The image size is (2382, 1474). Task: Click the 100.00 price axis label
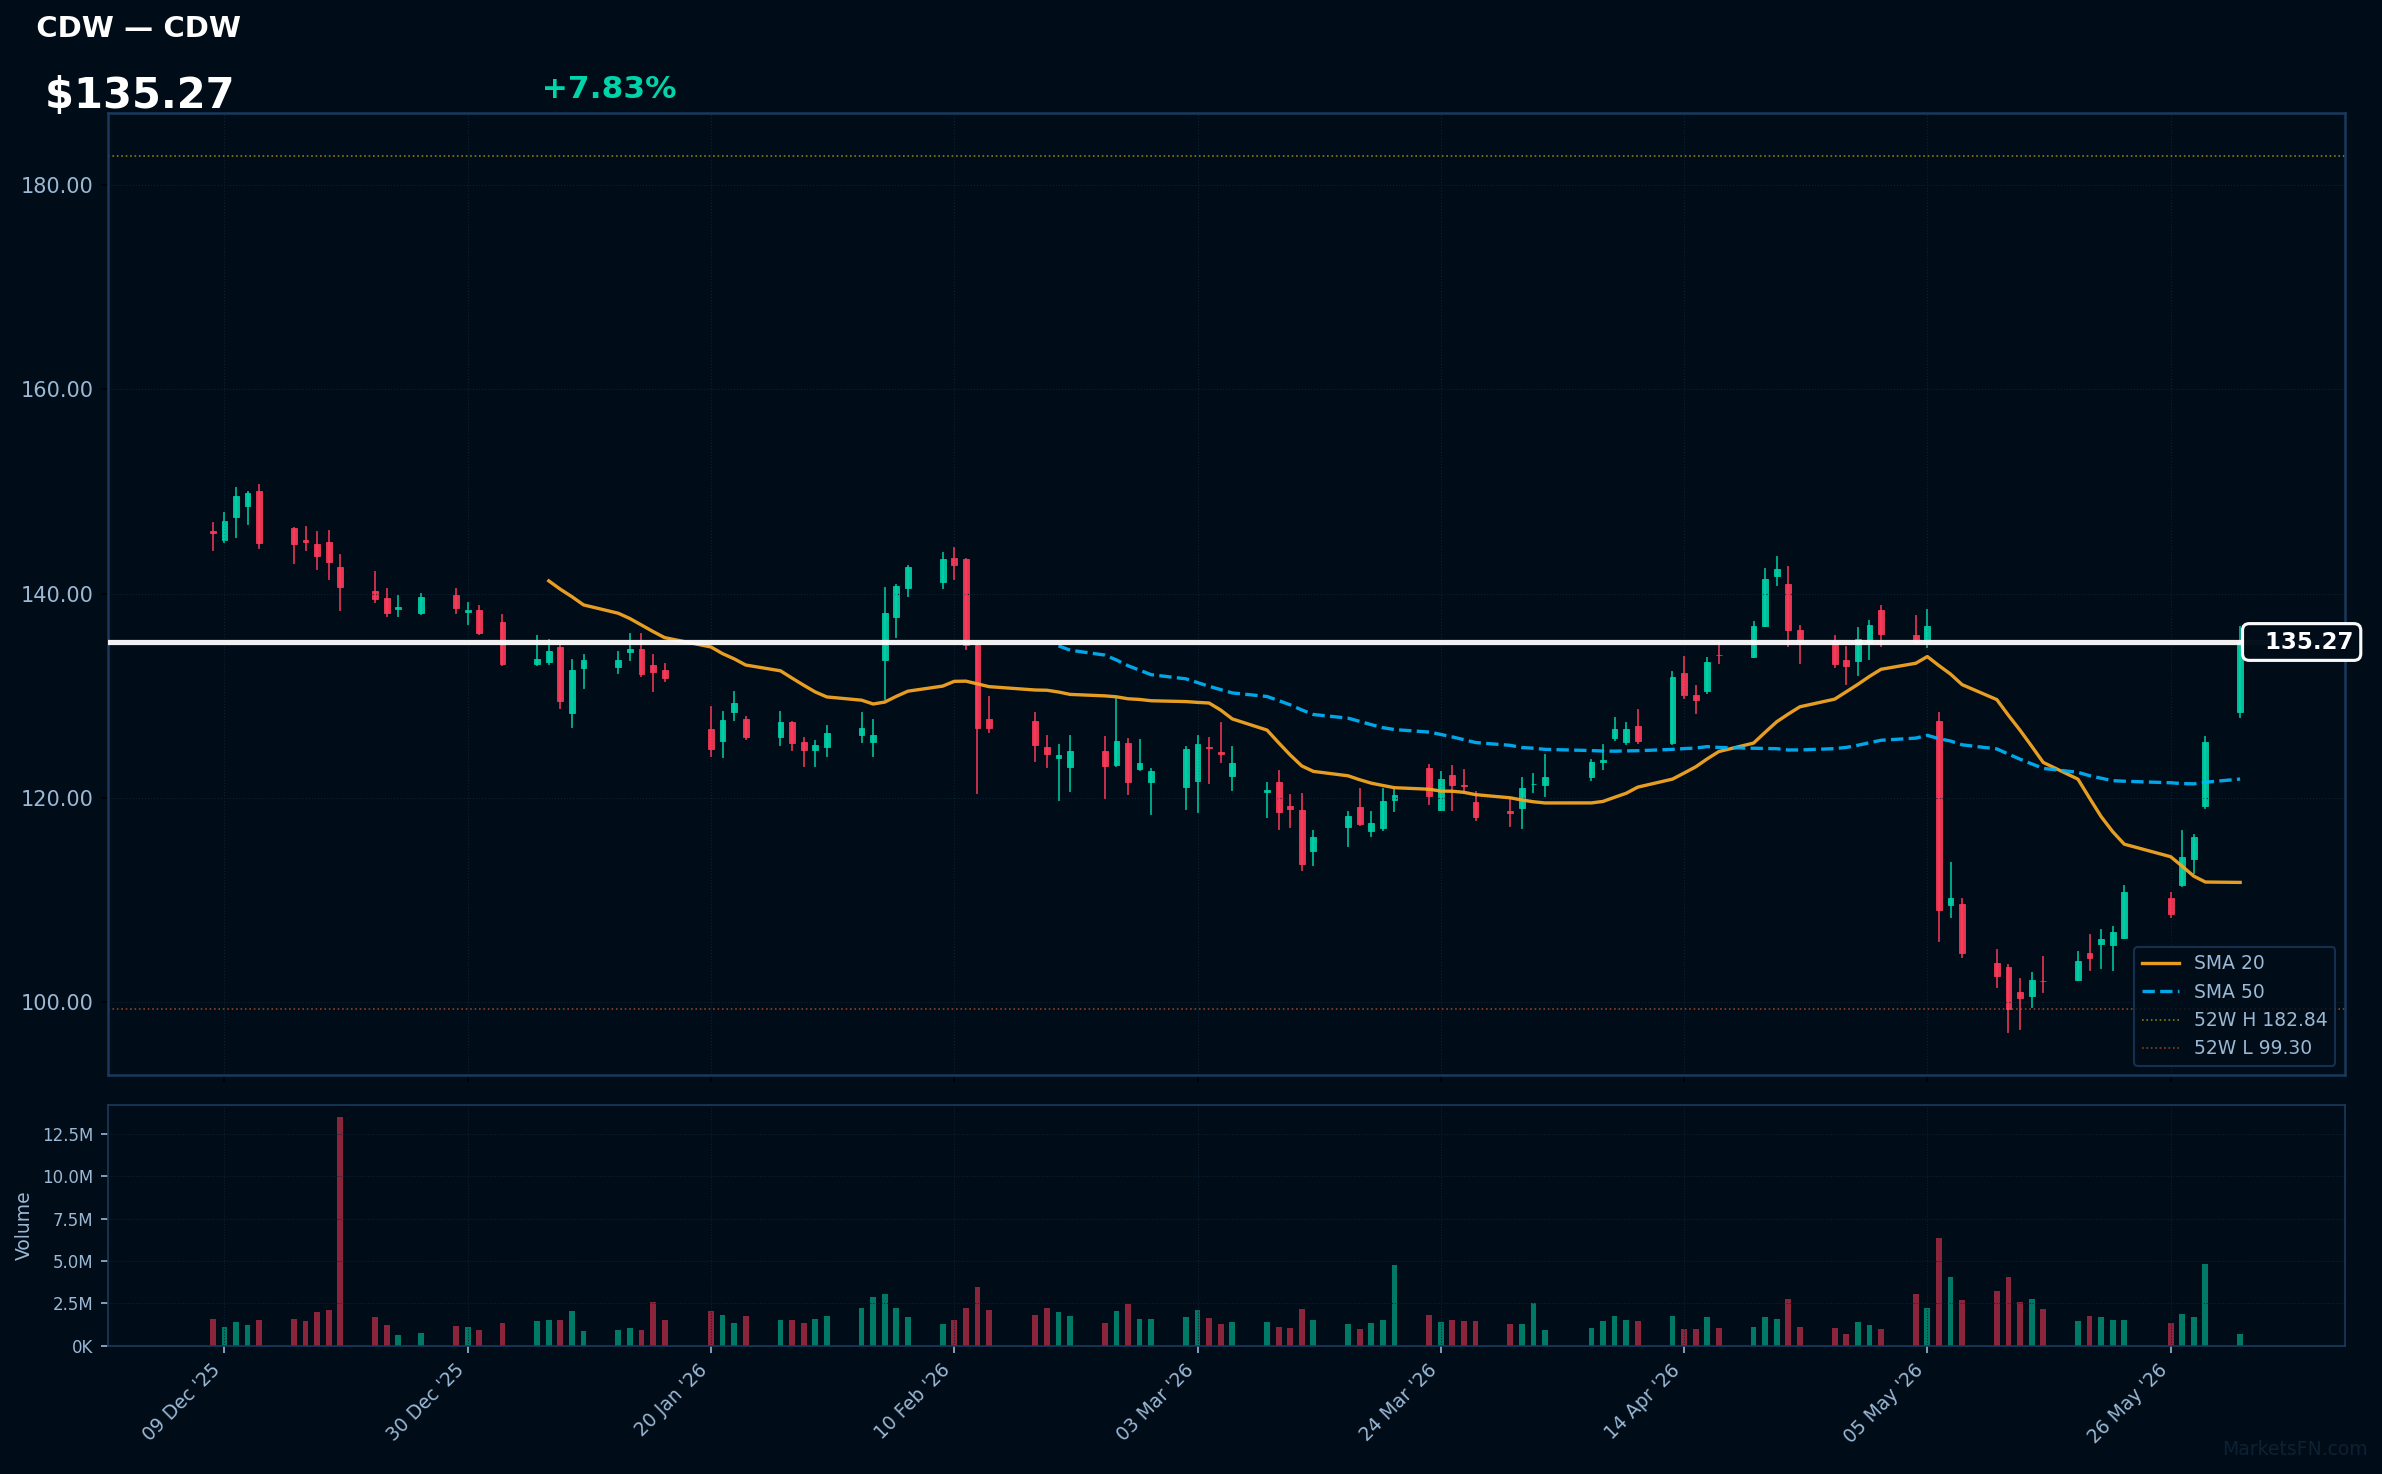(x=57, y=1003)
